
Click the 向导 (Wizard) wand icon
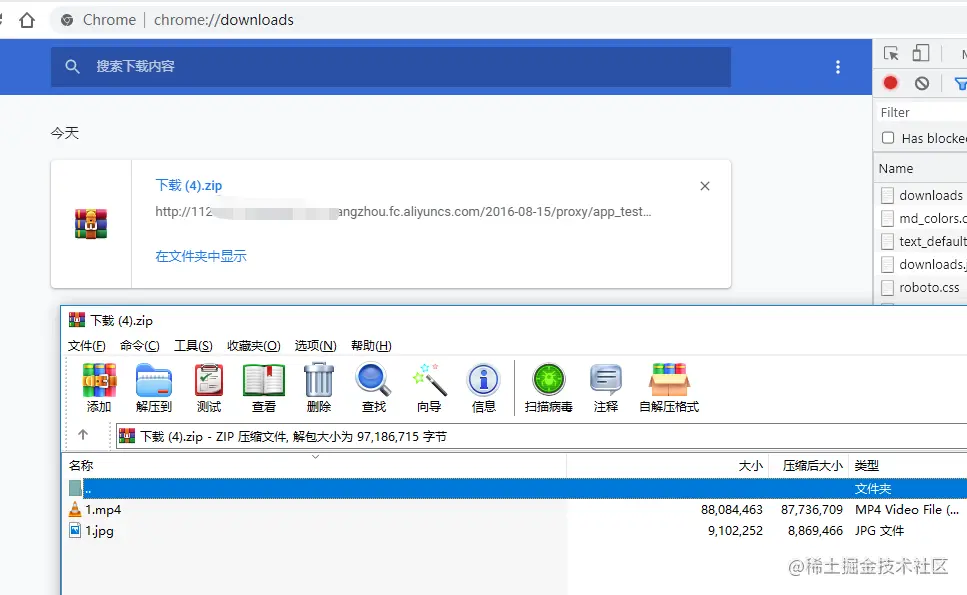[429, 387]
